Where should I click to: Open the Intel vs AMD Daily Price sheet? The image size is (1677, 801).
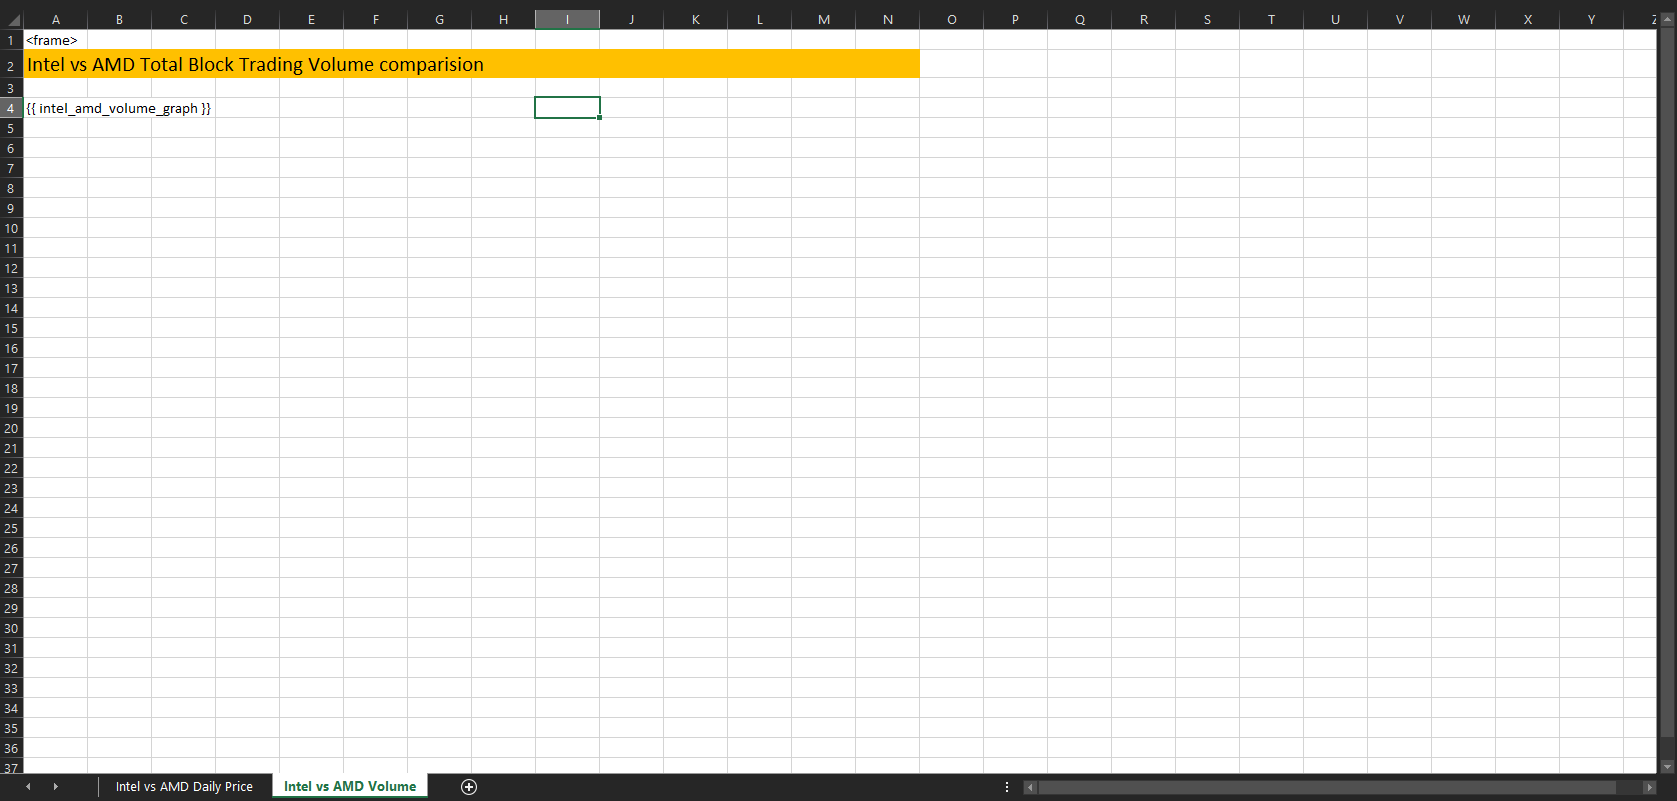coord(184,787)
